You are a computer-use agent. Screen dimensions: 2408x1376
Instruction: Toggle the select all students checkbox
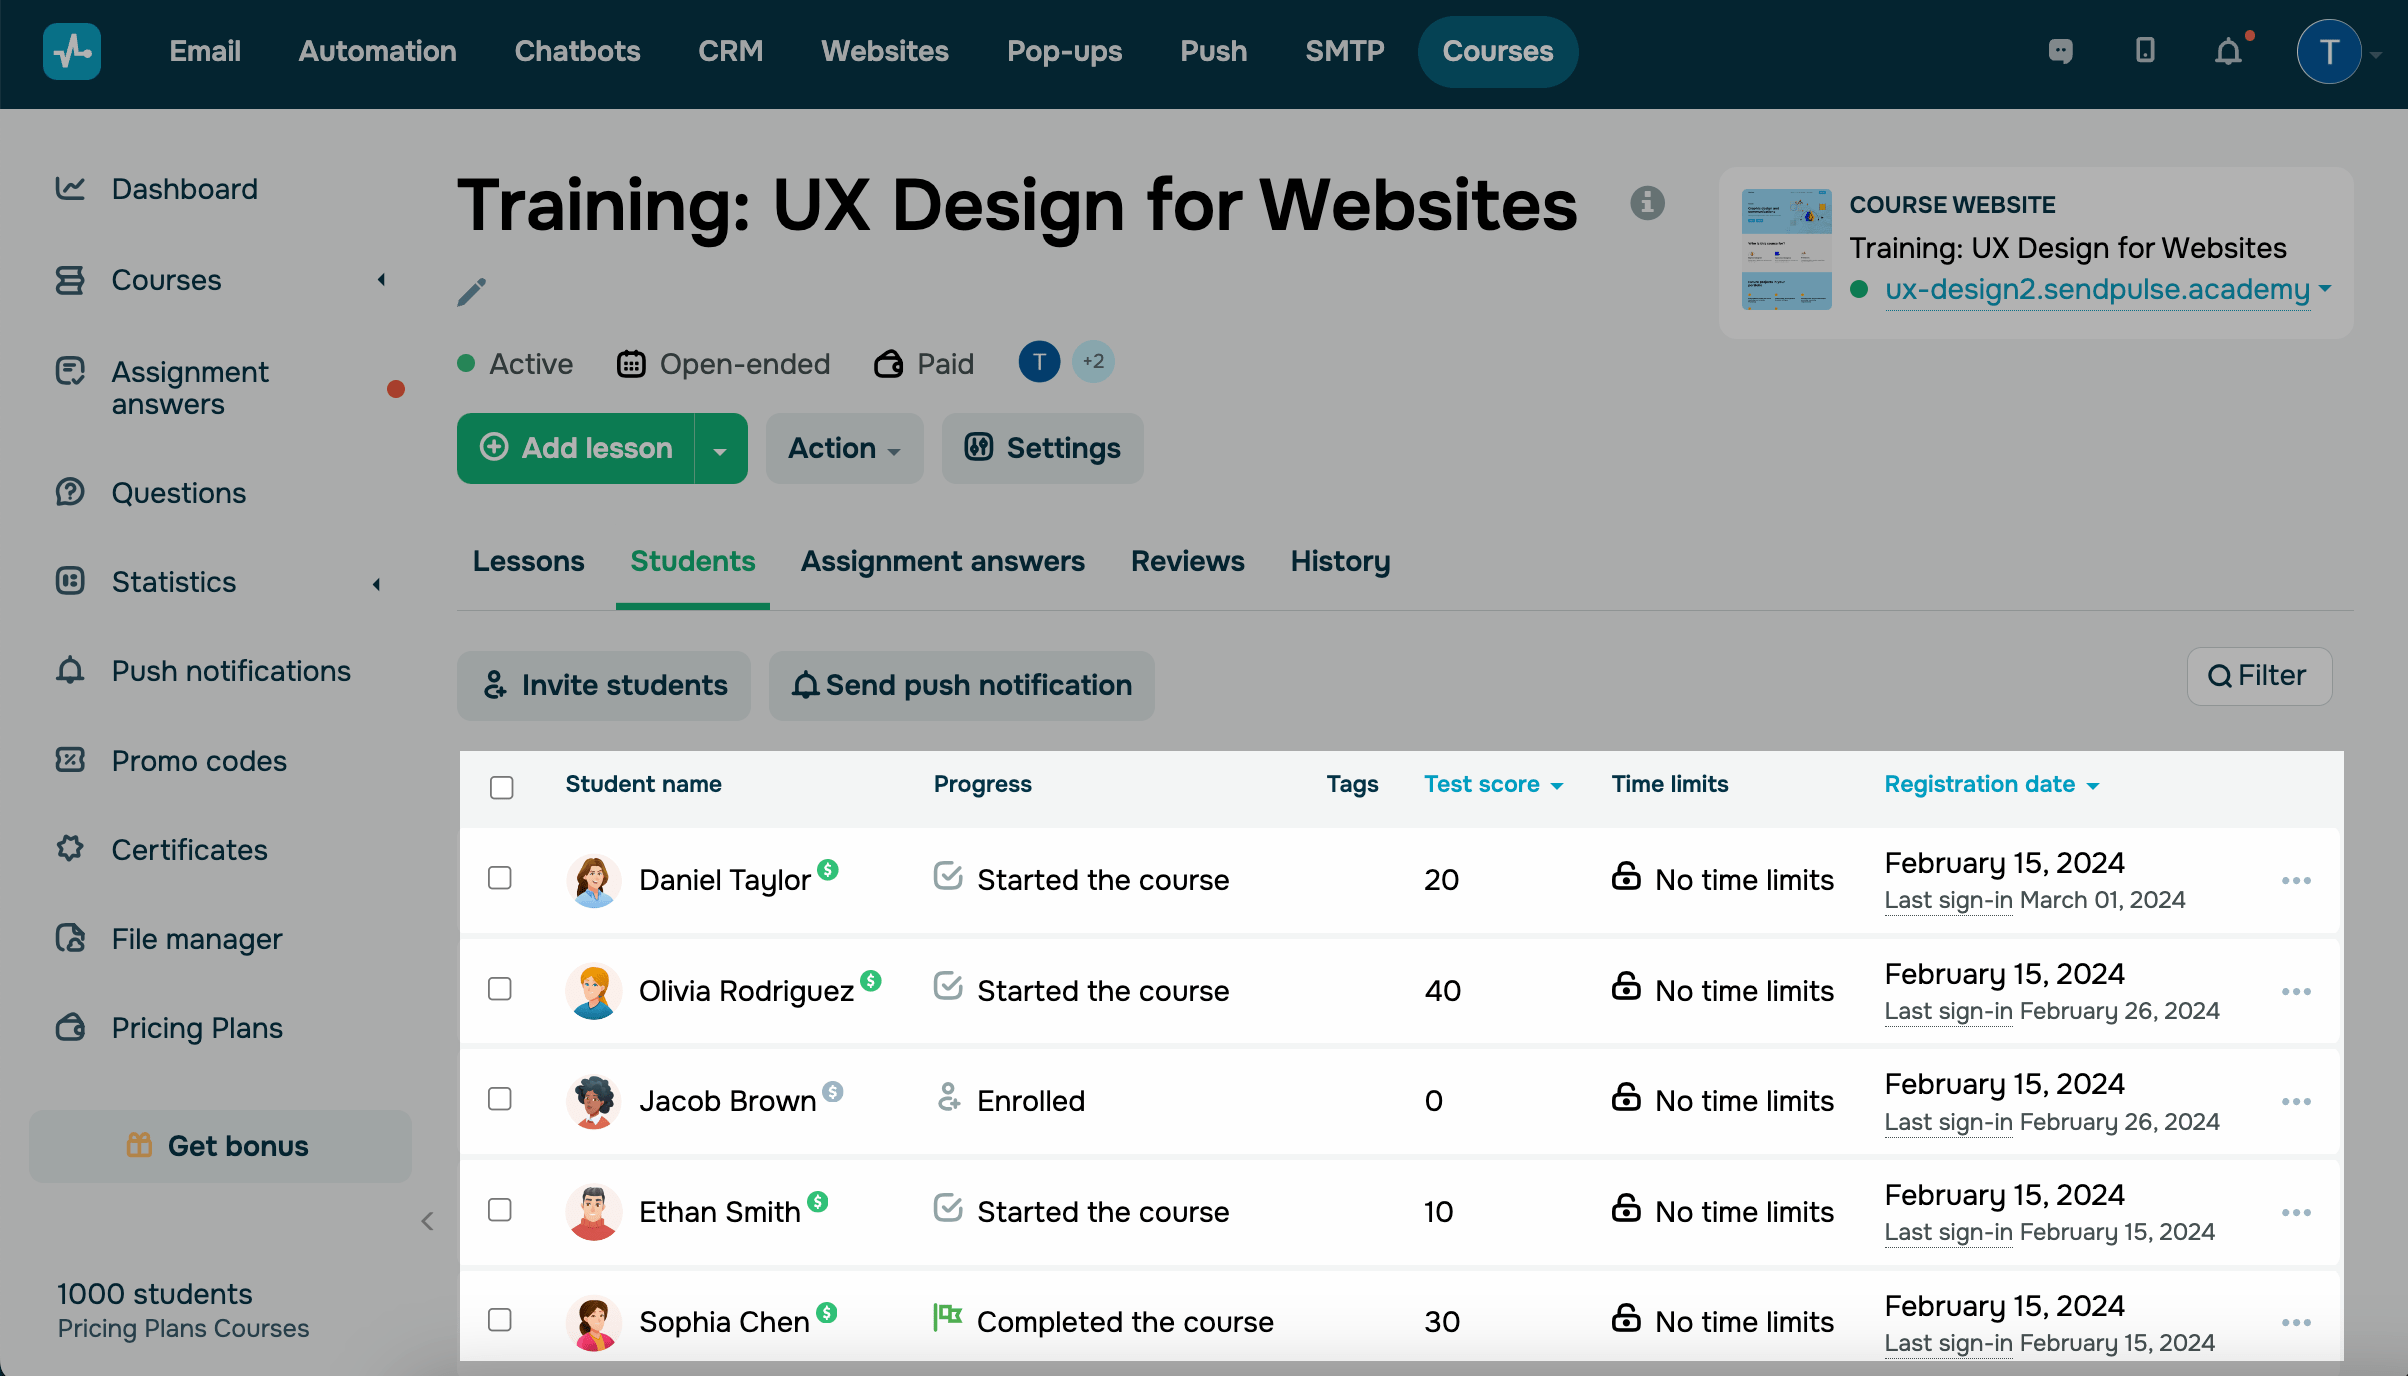tap(502, 787)
